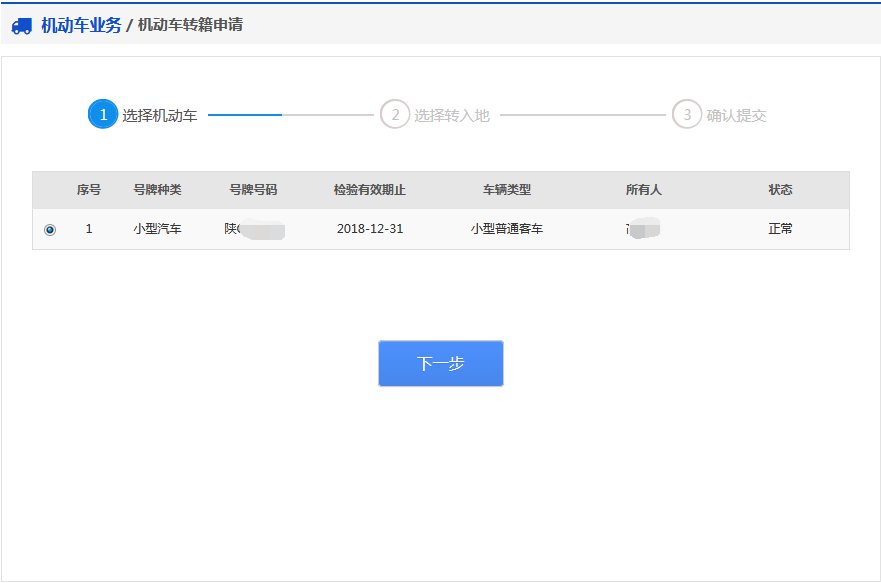This screenshot has height=583, width=881.
Task: Click the step 3 circle icon
Action: point(687,115)
